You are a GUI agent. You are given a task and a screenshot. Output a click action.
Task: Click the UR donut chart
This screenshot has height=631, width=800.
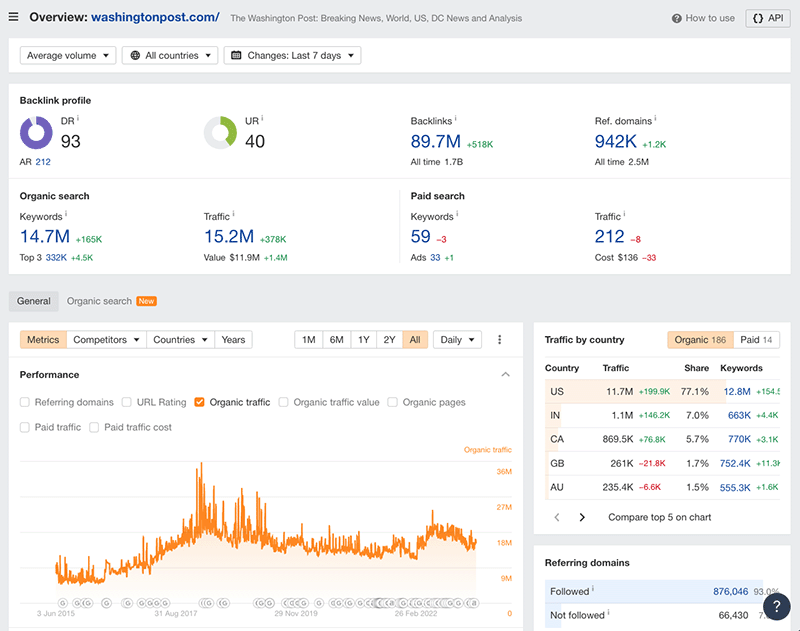click(x=220, y=133)
